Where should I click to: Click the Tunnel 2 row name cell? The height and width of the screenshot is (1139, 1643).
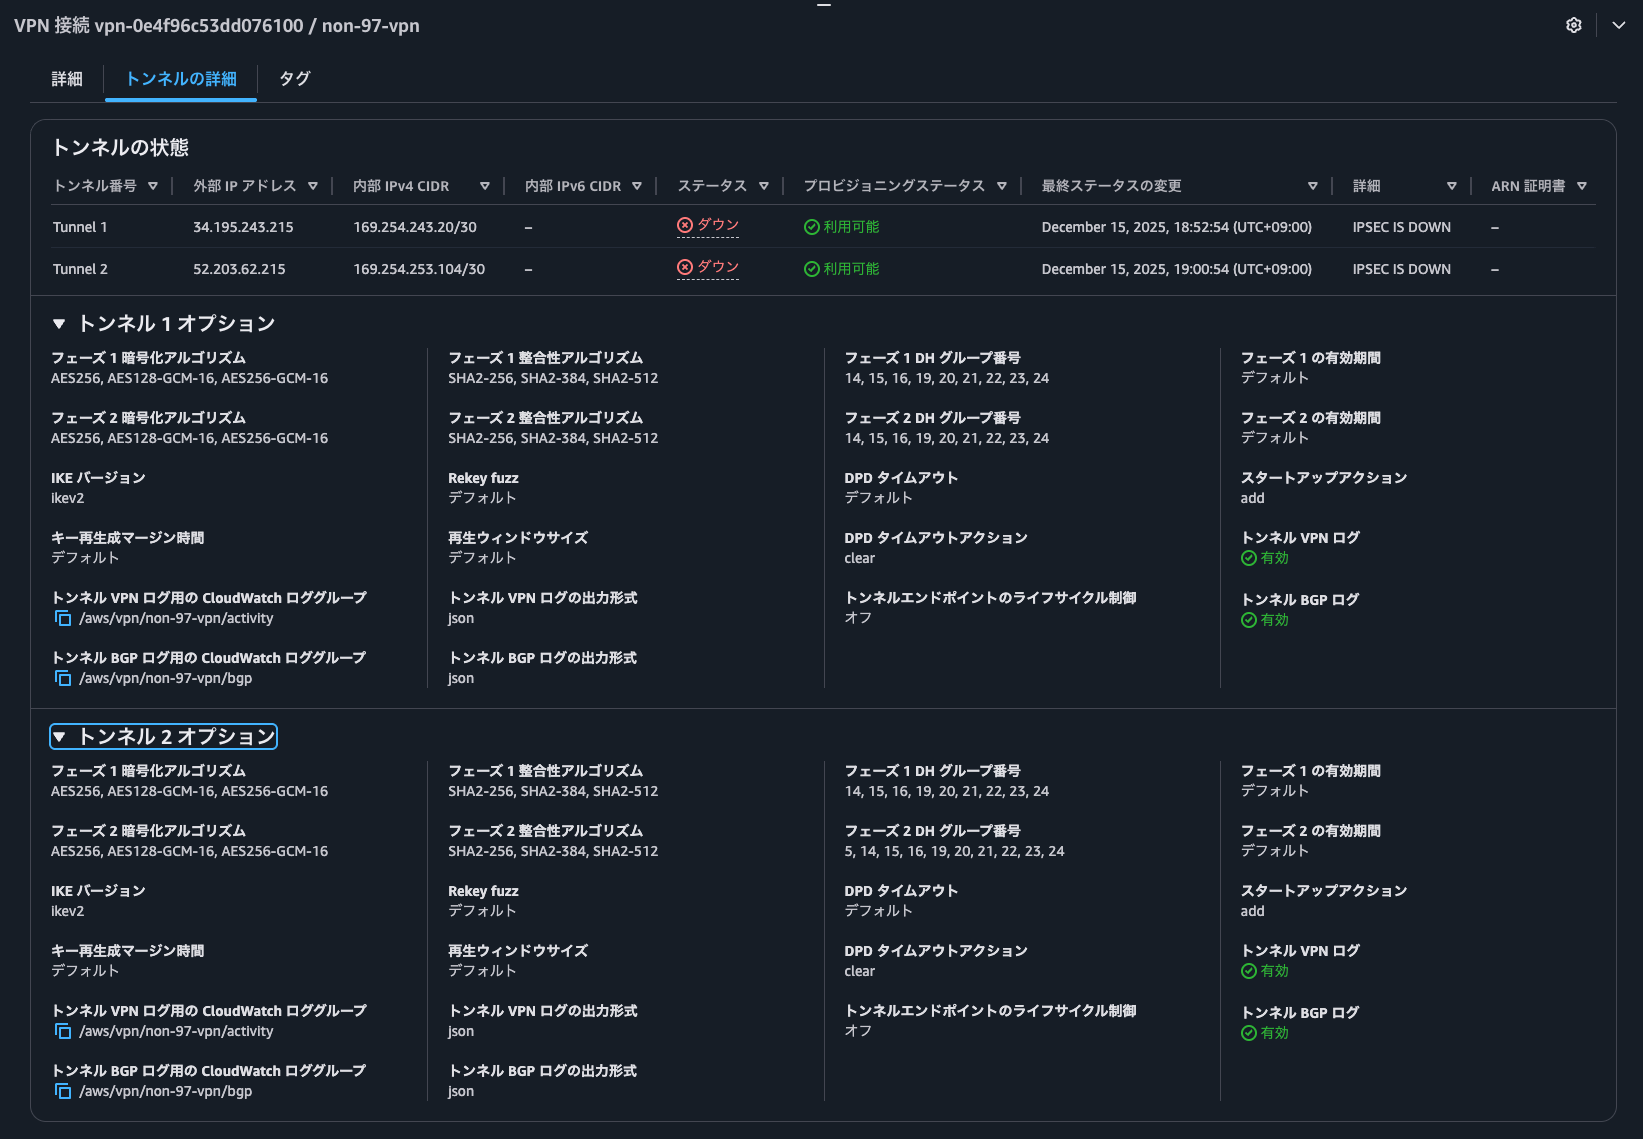(x=80, y=269)
